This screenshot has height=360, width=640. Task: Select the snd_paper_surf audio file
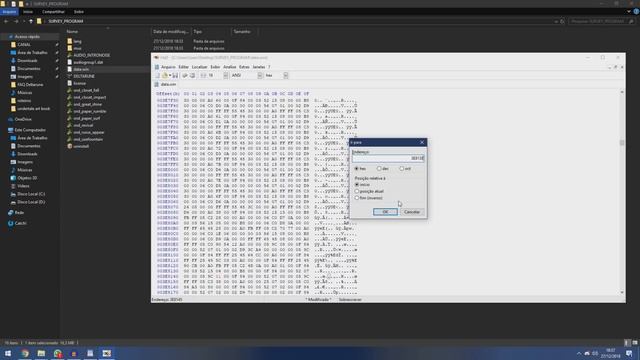click(87, 118)
